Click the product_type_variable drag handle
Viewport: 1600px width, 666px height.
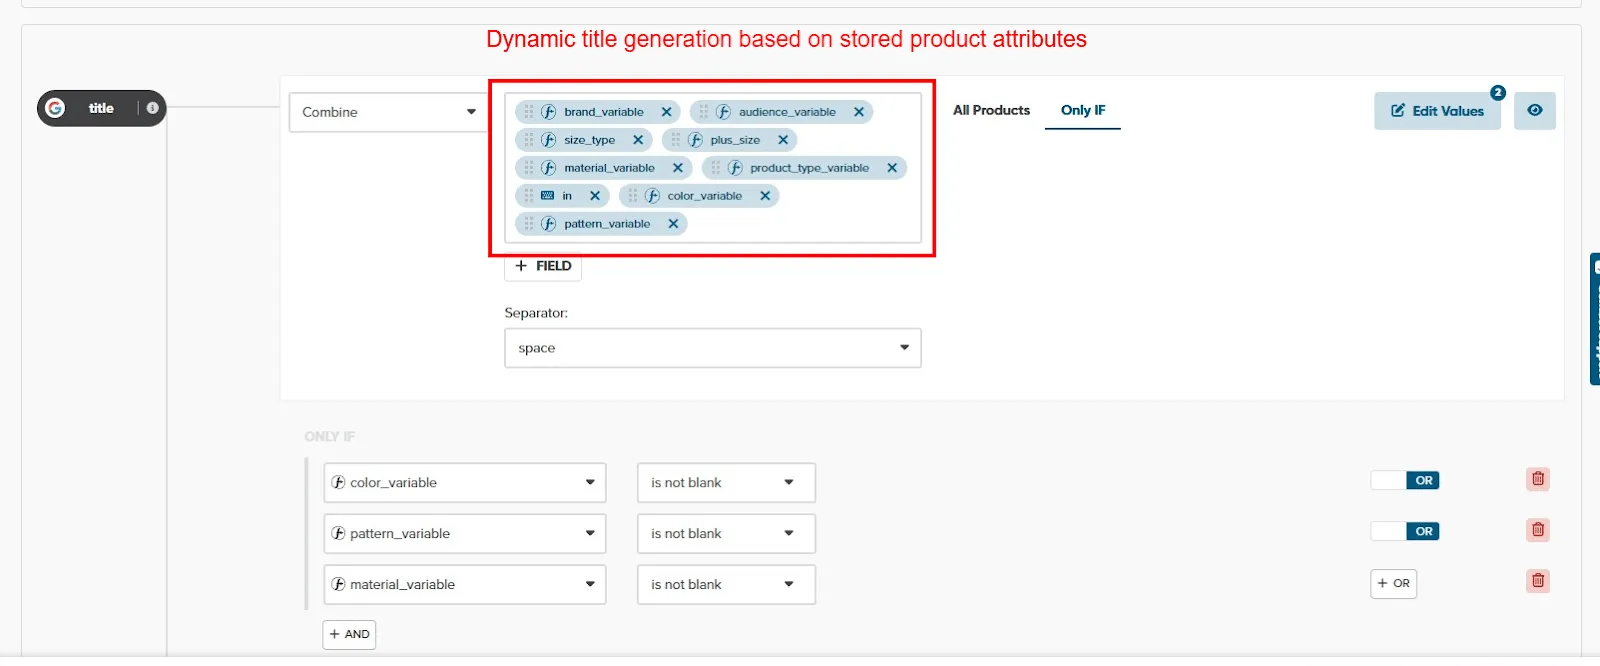pyautogui.click(x=716, y=168)
